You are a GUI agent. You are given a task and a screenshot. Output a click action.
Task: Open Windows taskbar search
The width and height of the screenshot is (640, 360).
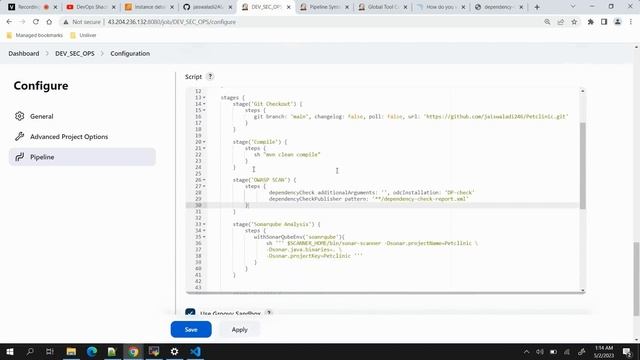point(30,351)
